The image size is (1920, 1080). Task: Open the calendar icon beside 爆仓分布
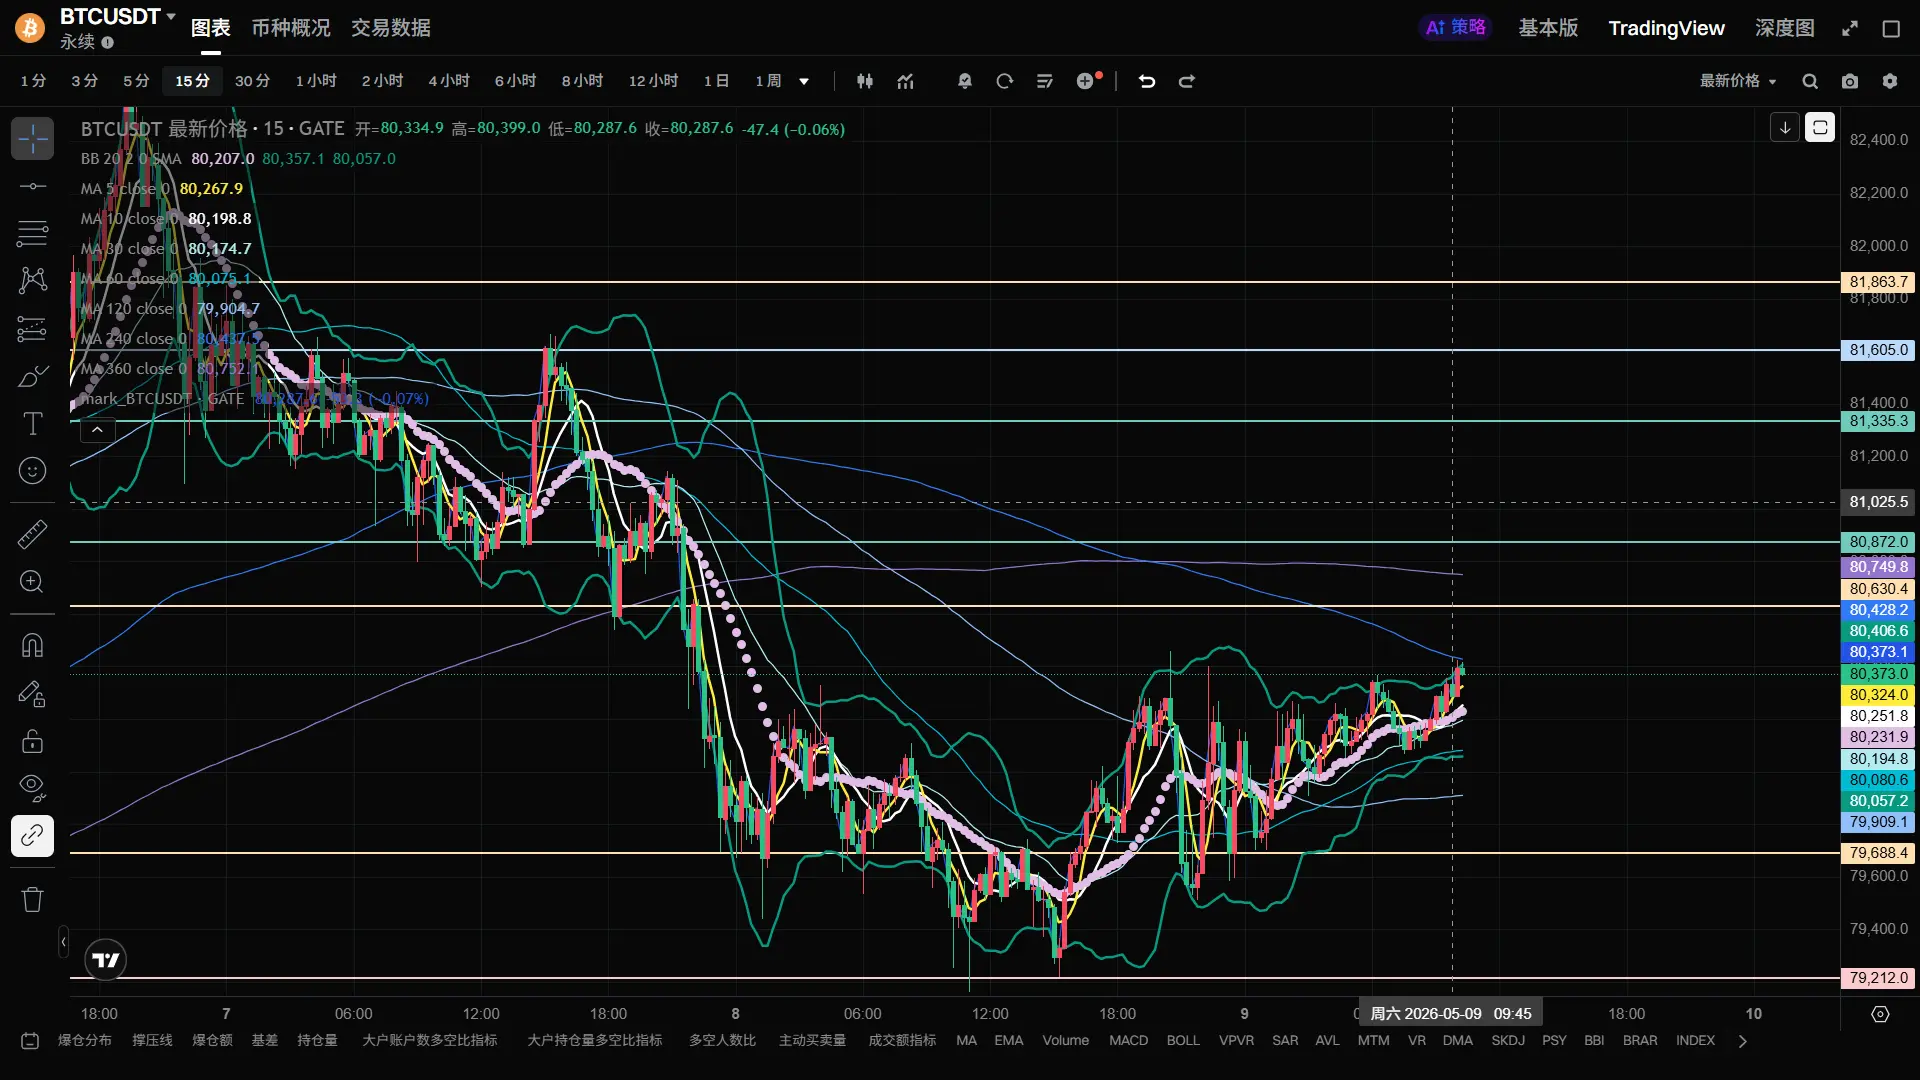(30, 1041)
